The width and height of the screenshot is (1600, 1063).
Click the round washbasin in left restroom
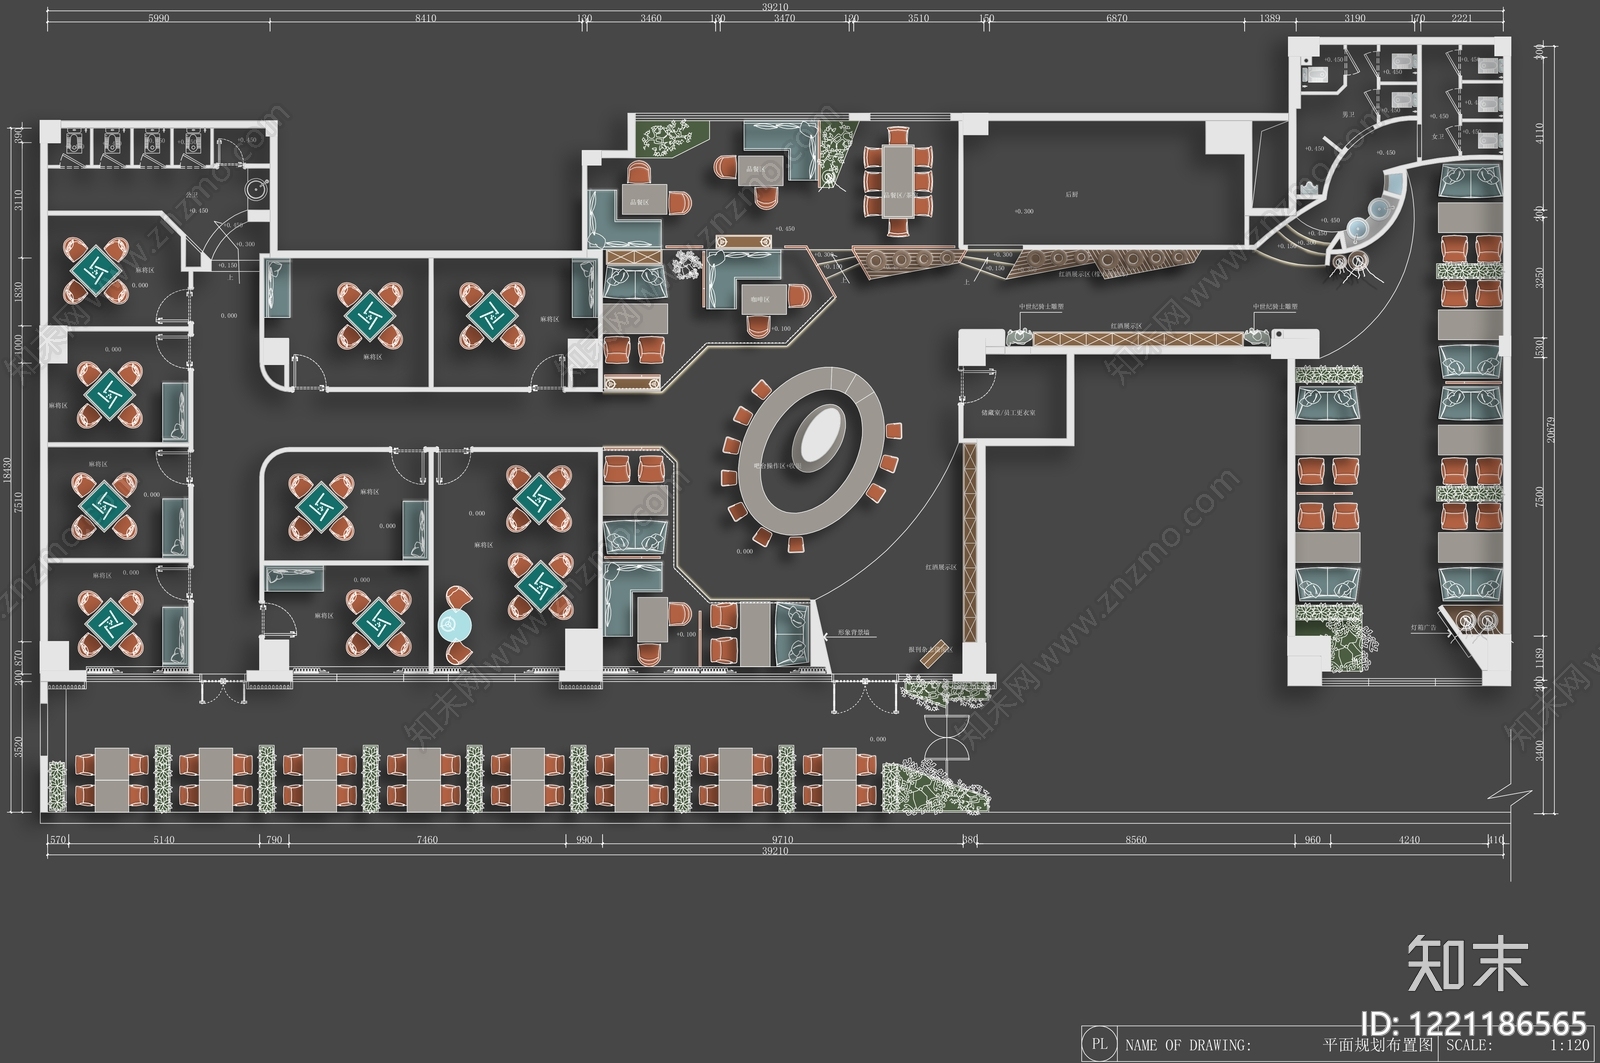coord(260,188)
